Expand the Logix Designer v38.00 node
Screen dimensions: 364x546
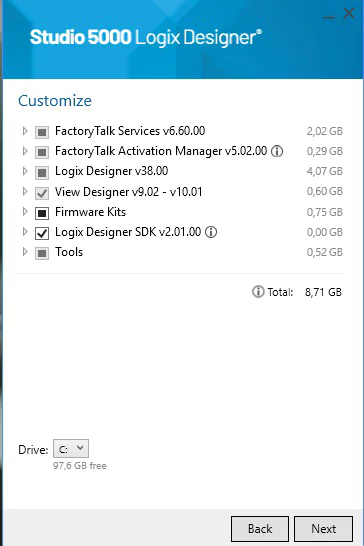pyautogui.click(x=25, y=171)
